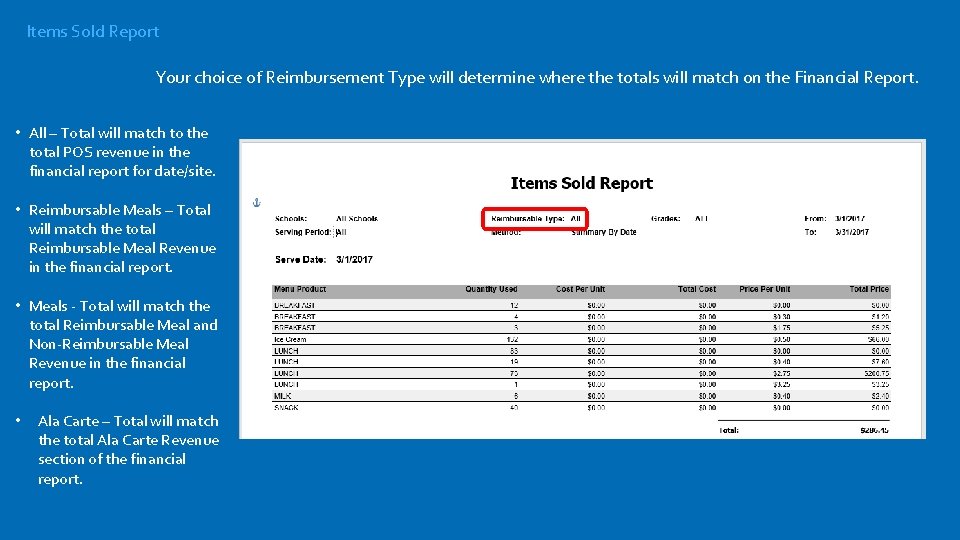Click the "Total Cost" column header

(x=697, y=289)
